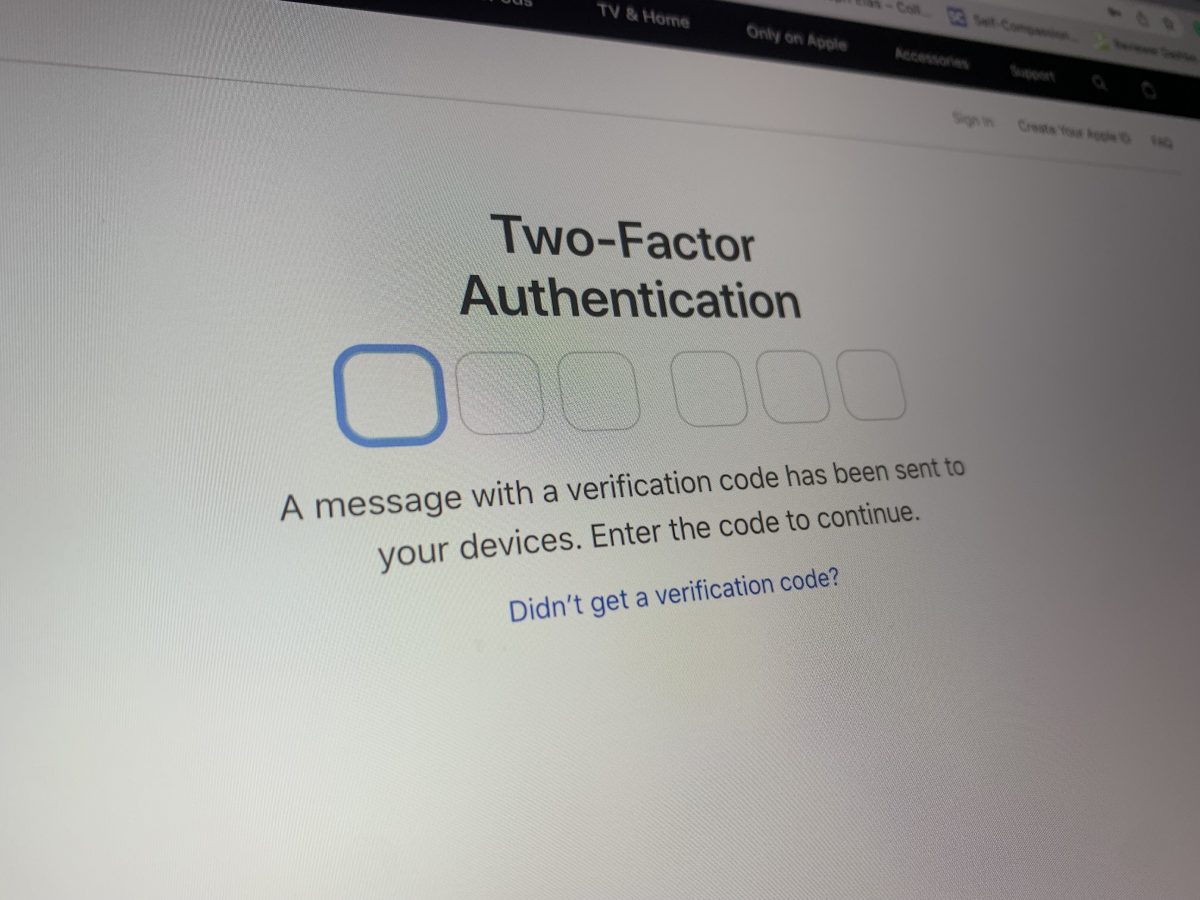Image resolution: width=1200 pixels, height=900 pixels.
Task: Click the sixth verification code box
Action: point(873,385)
